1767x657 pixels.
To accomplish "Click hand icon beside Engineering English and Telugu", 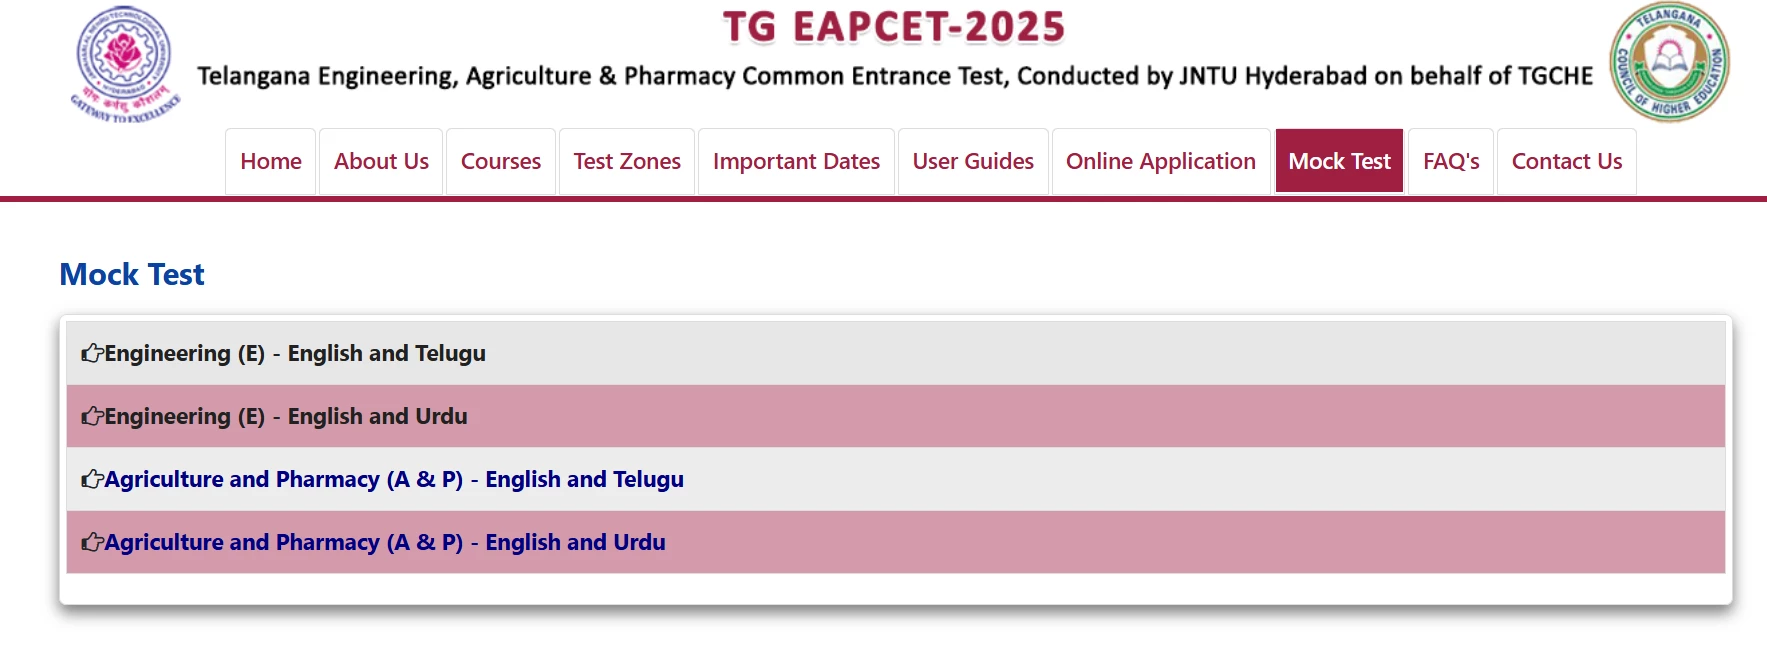I will click(x=92, y=353).
